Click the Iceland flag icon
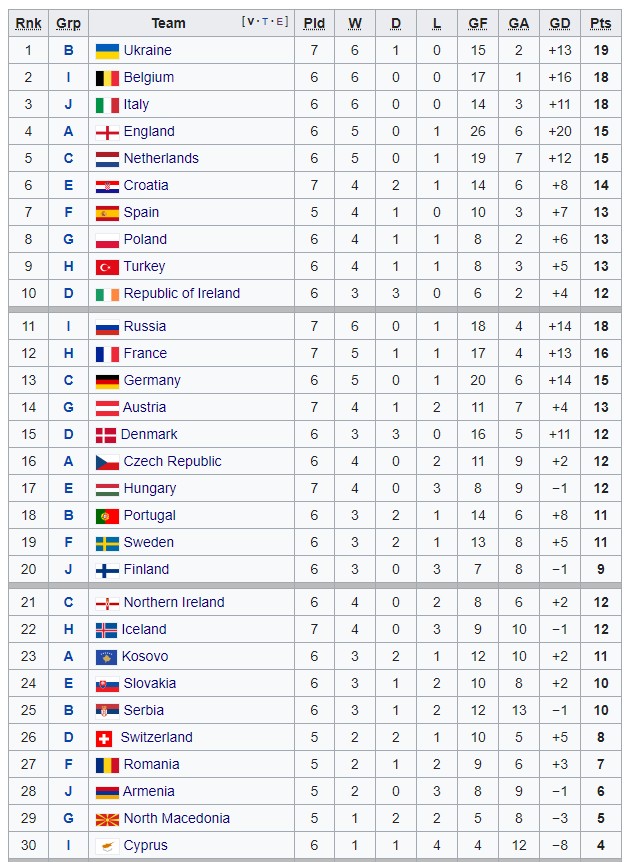This screenshot has width=631, height=862. point(107,629)
